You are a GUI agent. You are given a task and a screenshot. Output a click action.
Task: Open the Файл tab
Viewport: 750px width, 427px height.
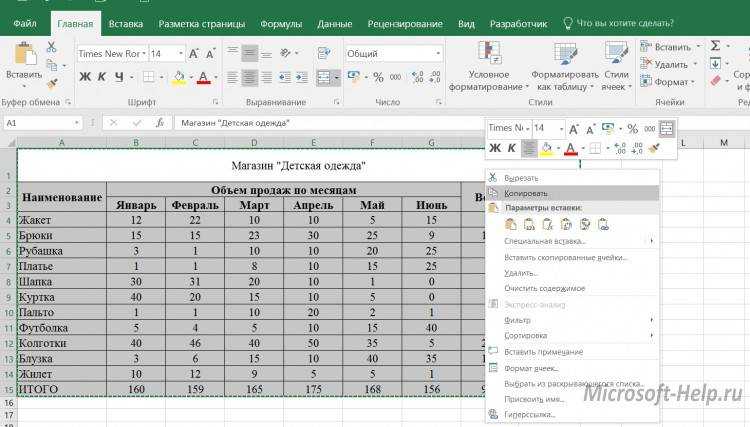coord(25,23)
